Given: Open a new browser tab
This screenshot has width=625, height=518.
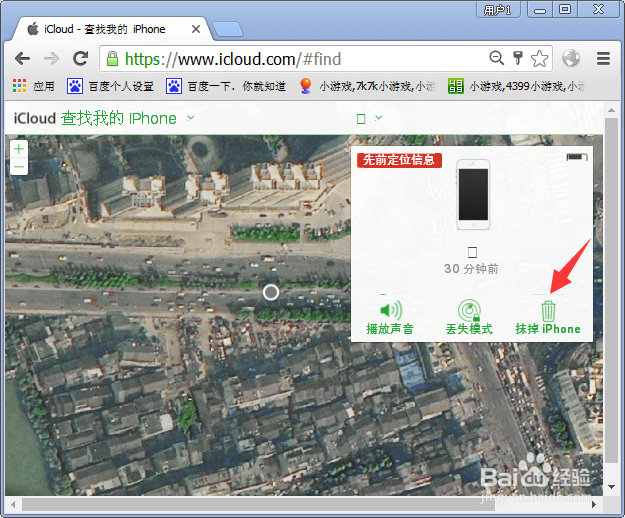Looking at the screenshot, I should pos(228,29).
